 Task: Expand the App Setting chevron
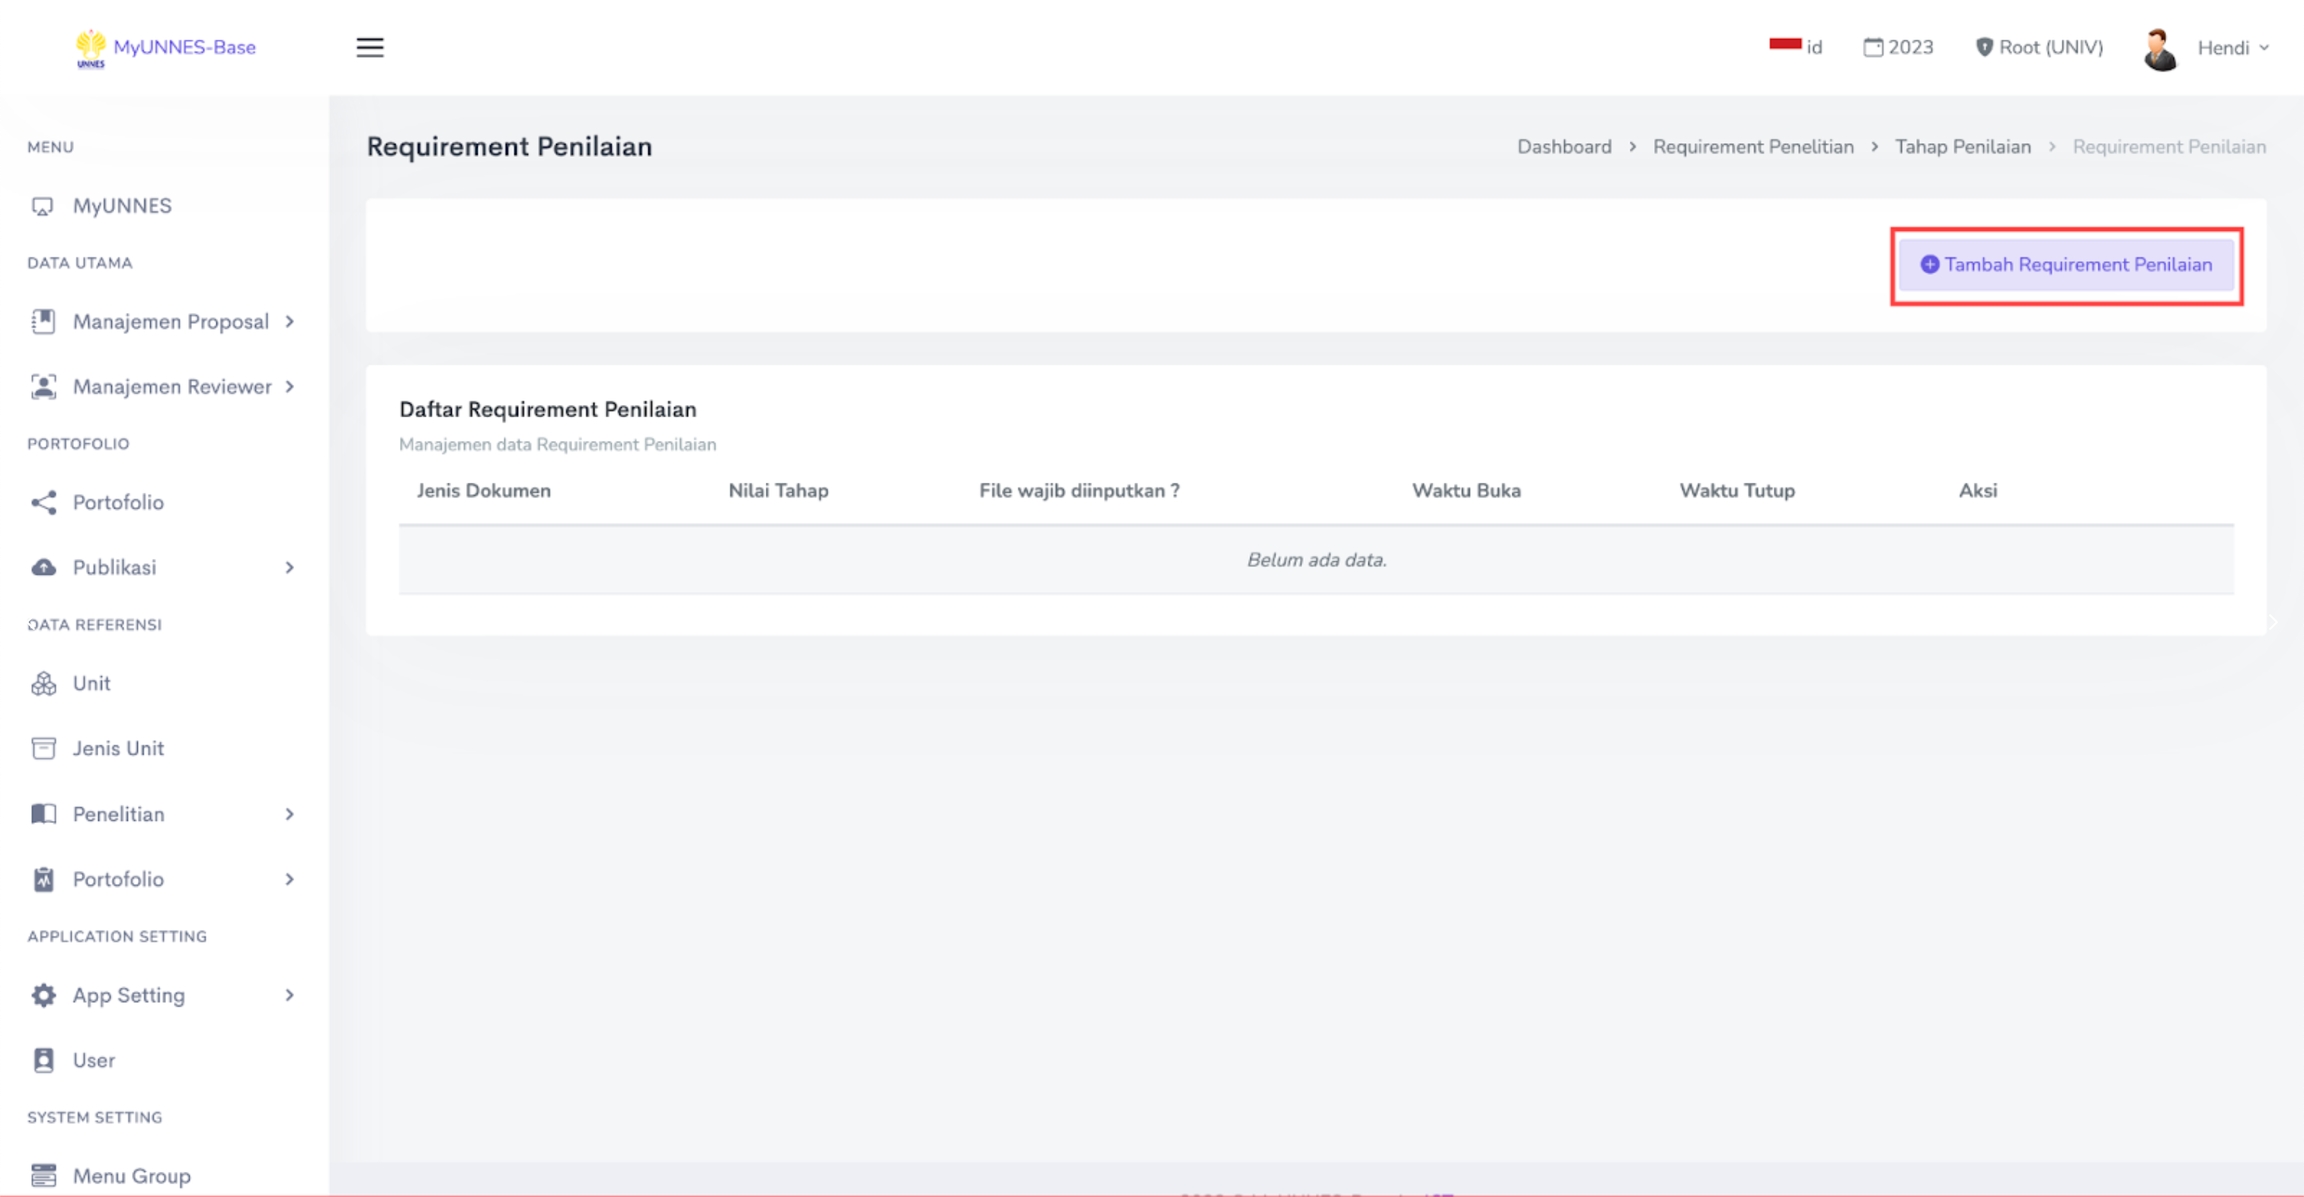pos(290,995)
